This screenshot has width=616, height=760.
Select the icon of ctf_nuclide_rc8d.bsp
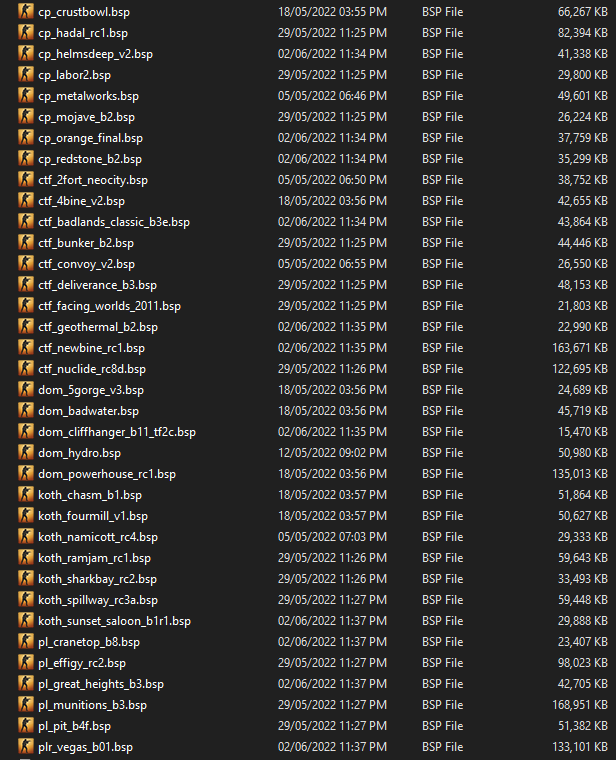(26, 368)
